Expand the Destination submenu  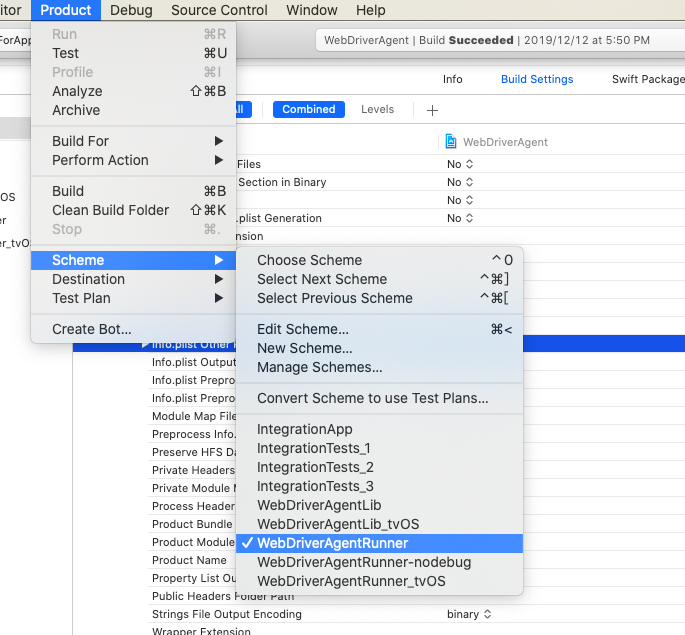(x=134, y=279)
